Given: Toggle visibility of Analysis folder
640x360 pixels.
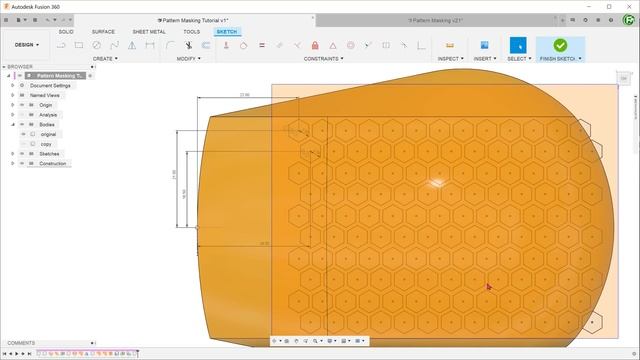Looking at the screenshot, I should click(x=22, y=115).
